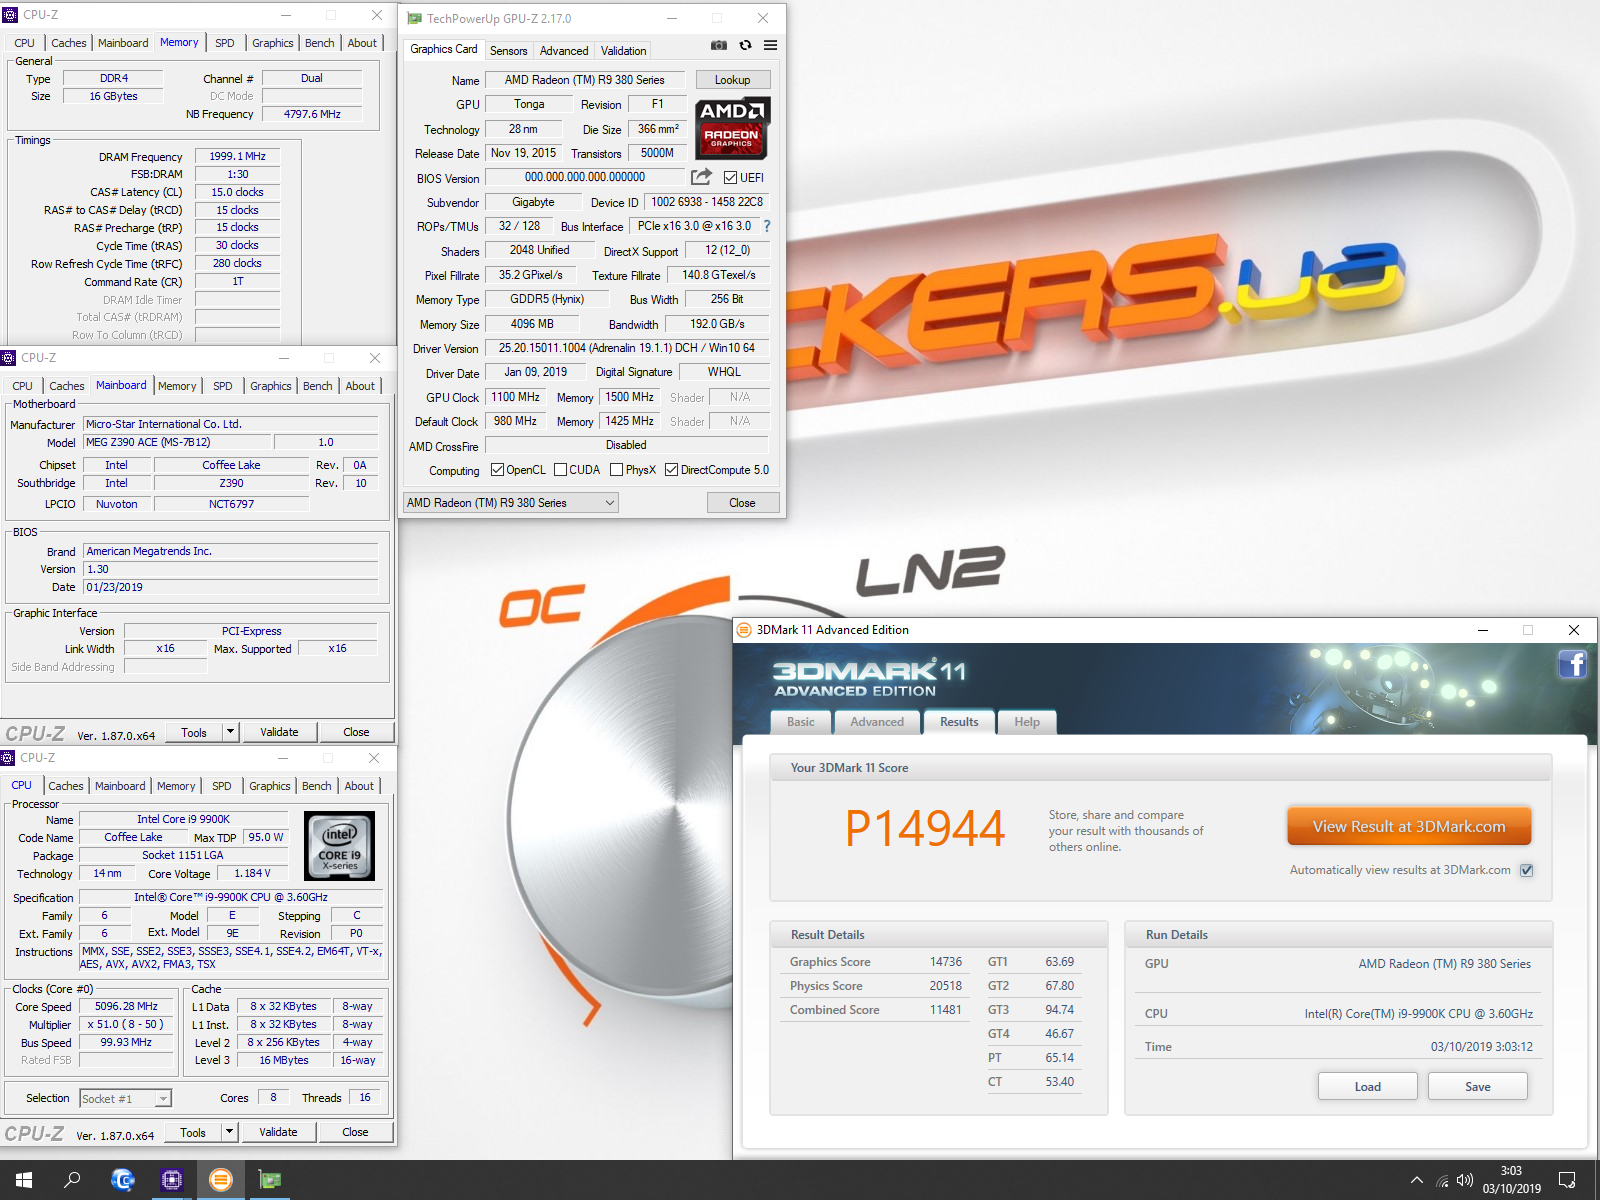Toggle the PhysX checkbox
Viewport: 1600px width, 1200px height.
pos(616,470)
